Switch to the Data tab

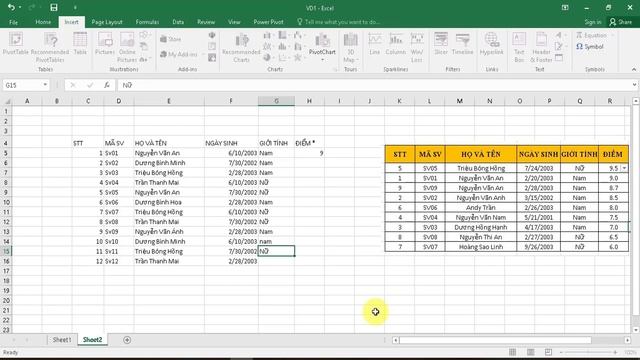click(x=178, y=22)
